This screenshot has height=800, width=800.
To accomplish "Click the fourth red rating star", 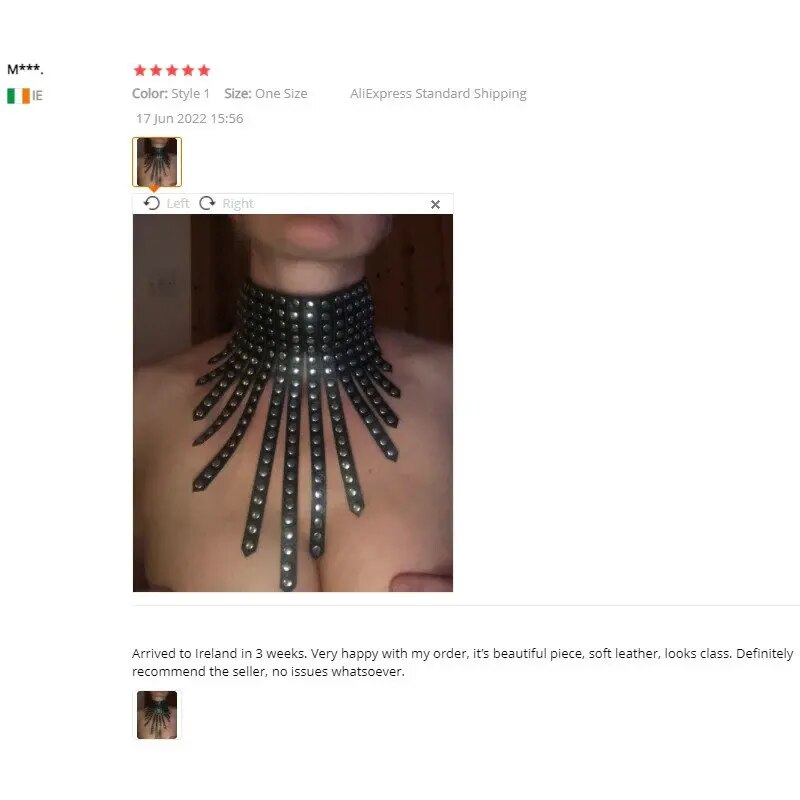I will pos(188,70).
